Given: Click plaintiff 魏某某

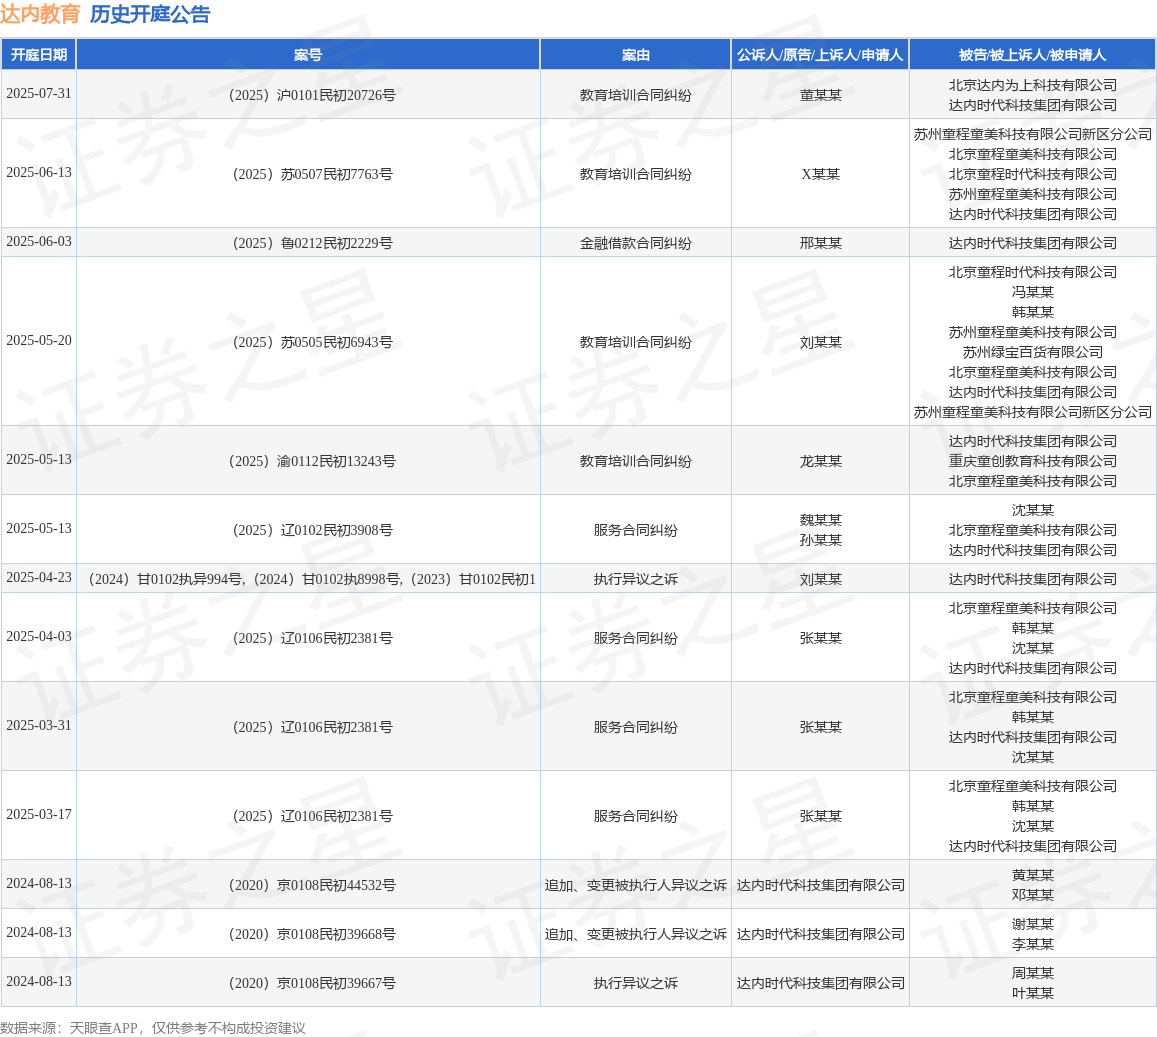Looking at the screenshot, I should tap(821, 520).
